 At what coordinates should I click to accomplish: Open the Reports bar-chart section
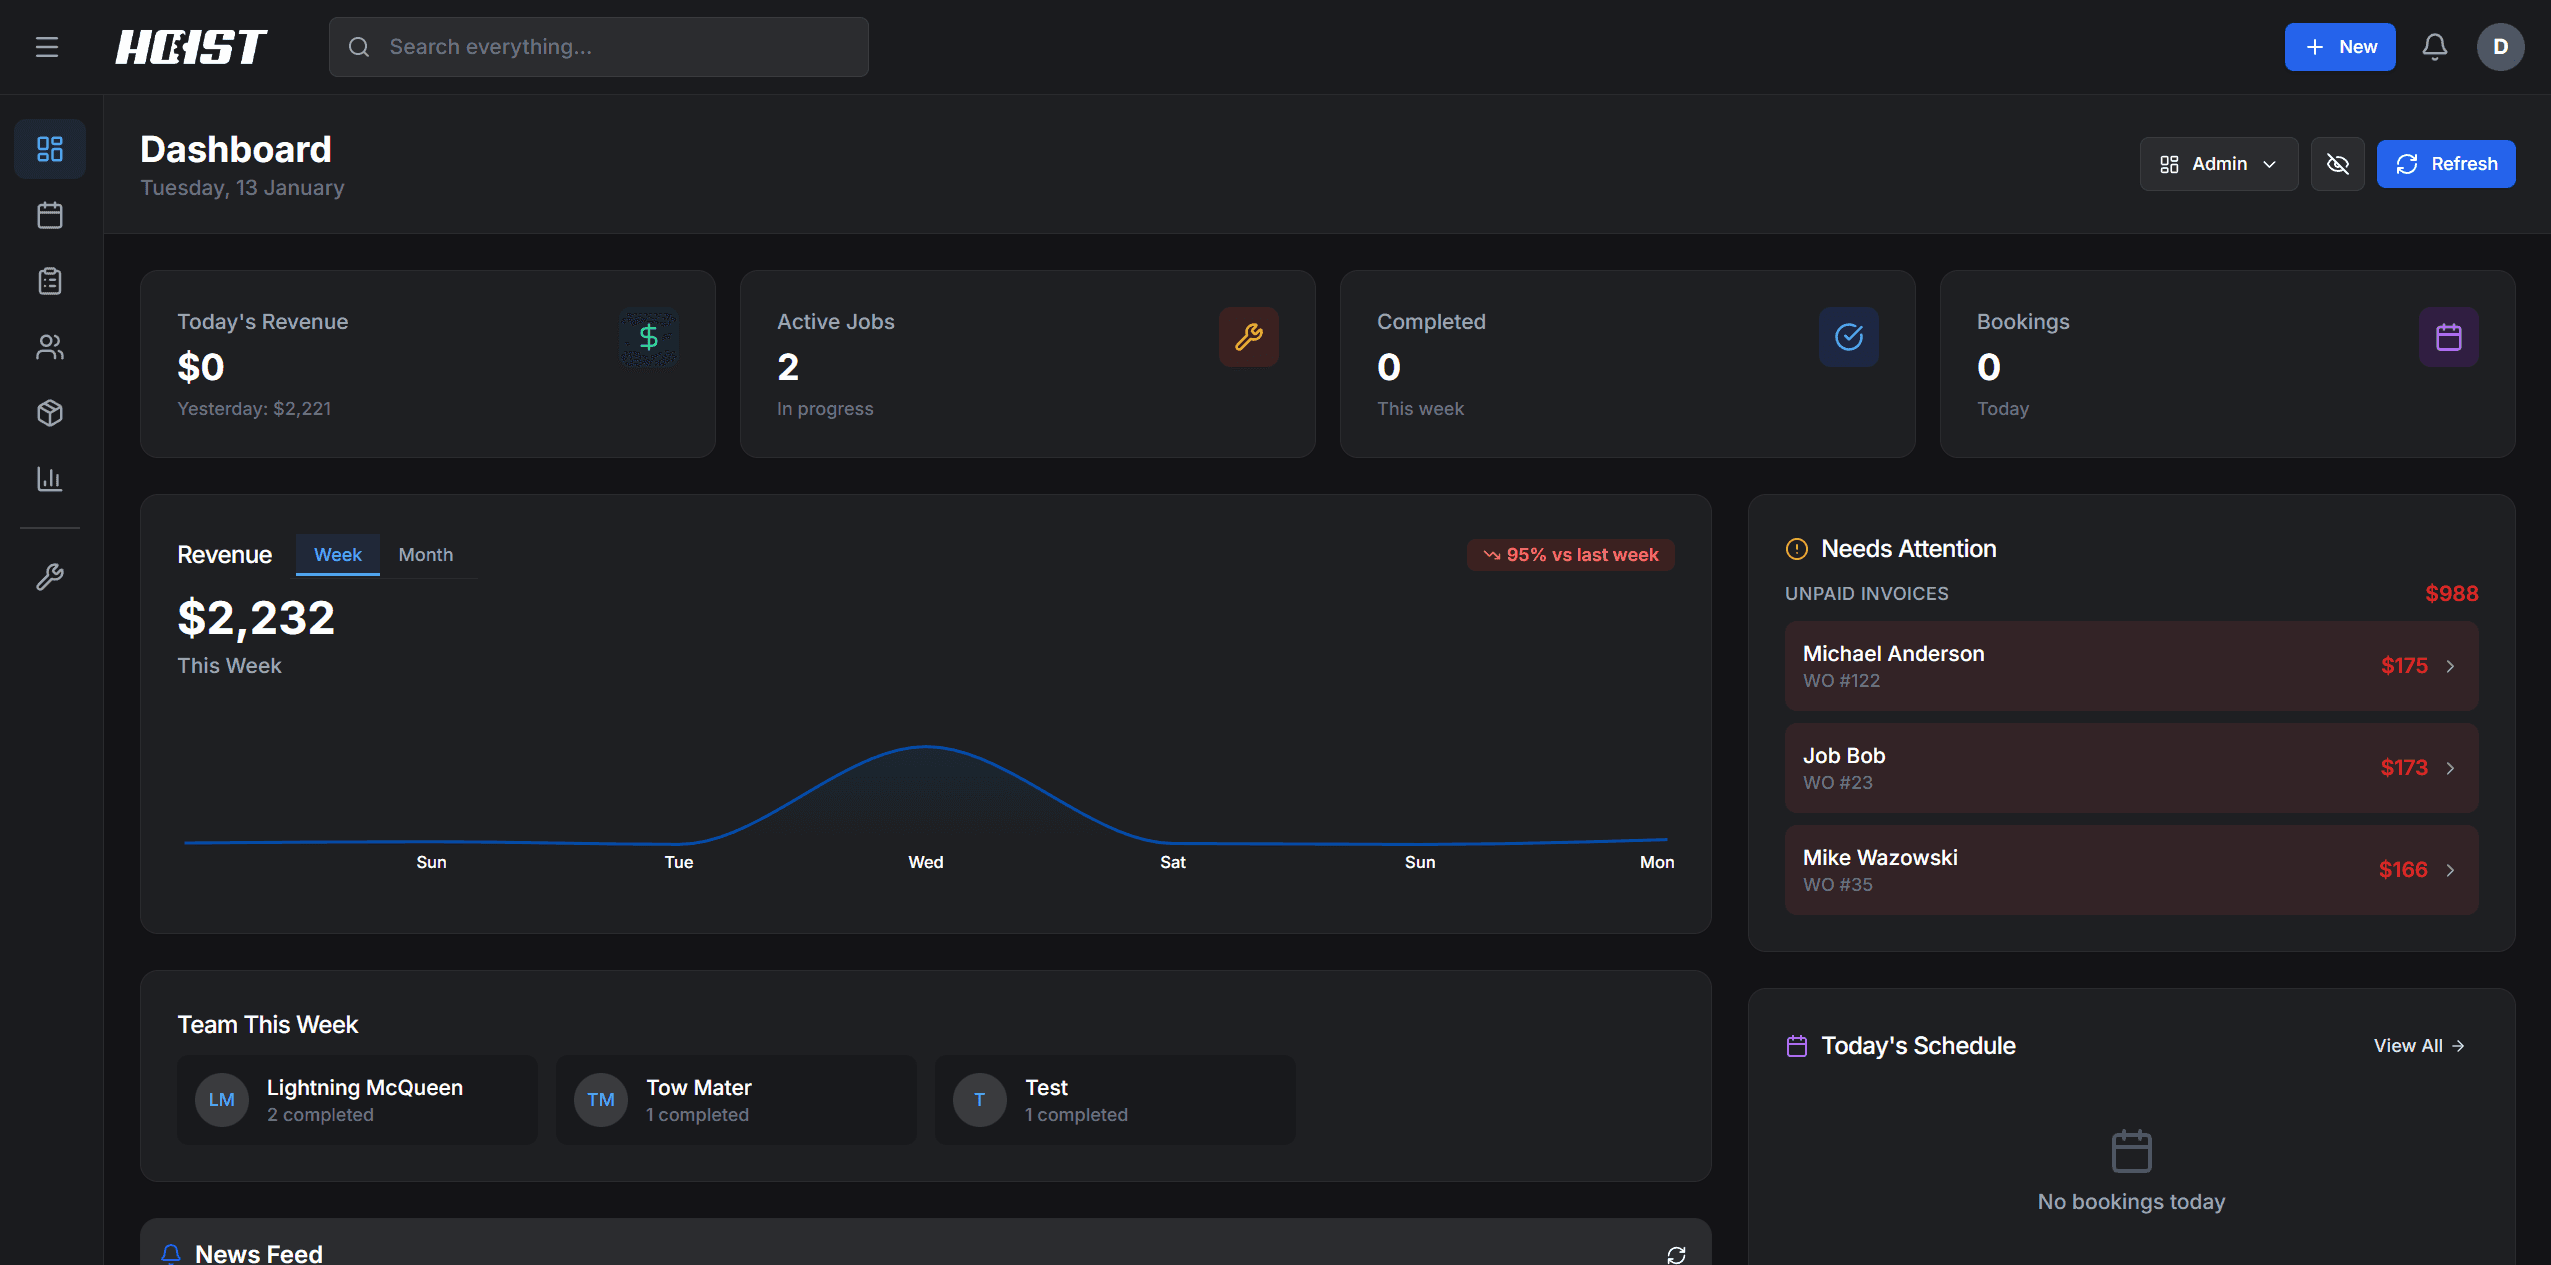pos(49,479)
